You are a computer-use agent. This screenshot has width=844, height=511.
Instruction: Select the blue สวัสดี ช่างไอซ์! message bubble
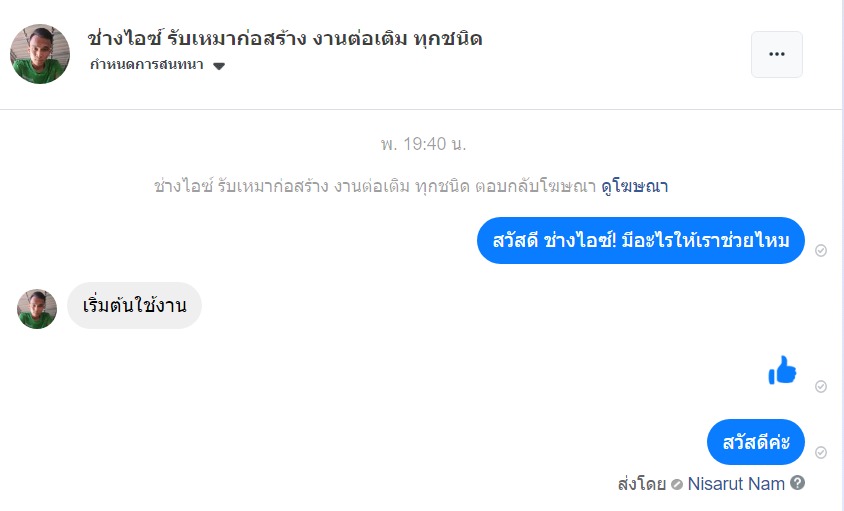click(640, 240)
